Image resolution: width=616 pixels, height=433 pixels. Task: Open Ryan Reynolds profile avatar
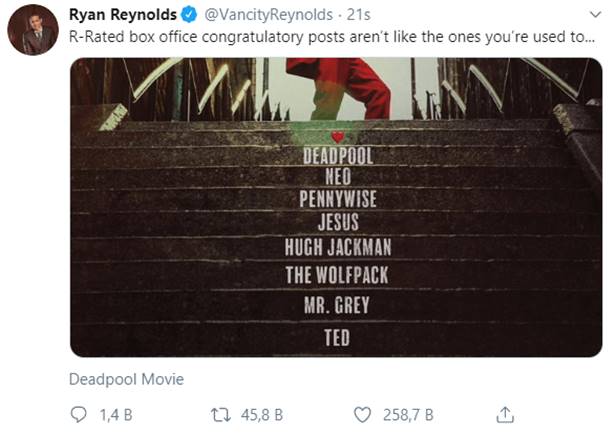[33, 29]
